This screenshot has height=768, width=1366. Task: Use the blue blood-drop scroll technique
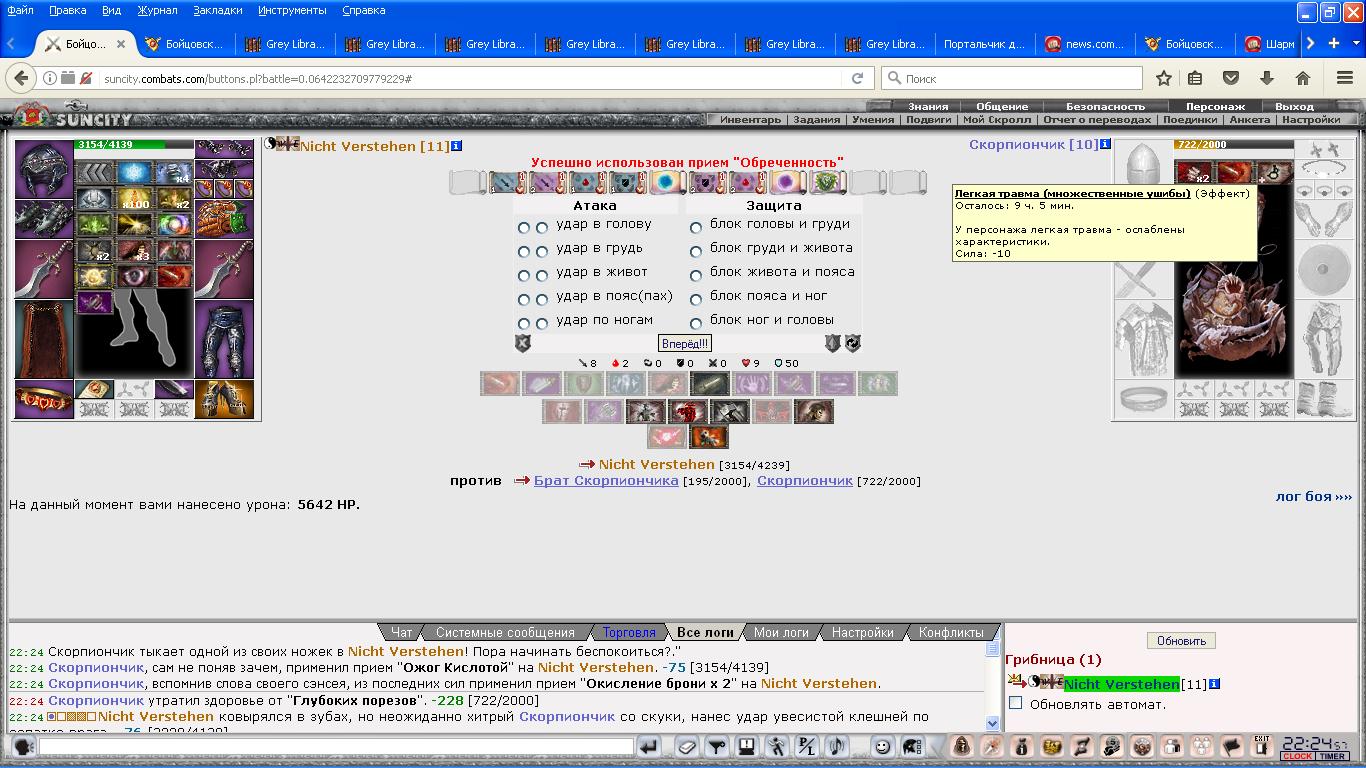pyautogui.click(x=588, y=182)
